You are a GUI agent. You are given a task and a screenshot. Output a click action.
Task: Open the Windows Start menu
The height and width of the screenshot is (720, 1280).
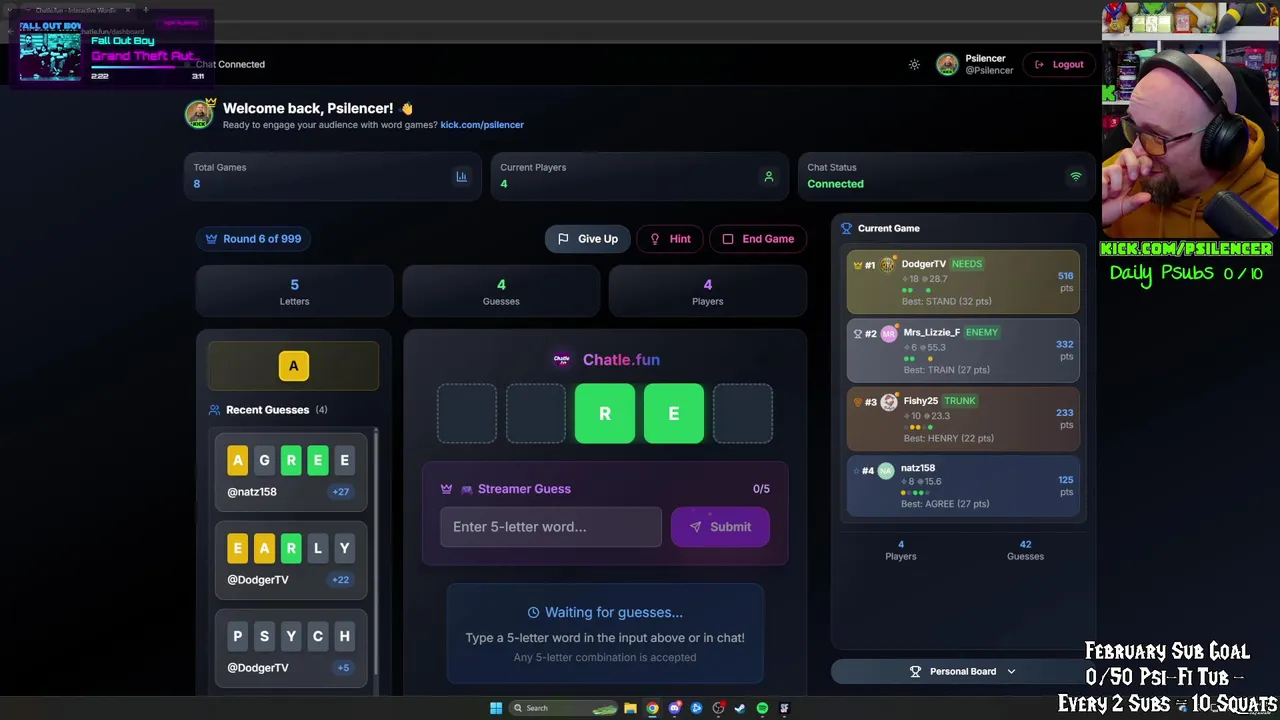point(496,708)
